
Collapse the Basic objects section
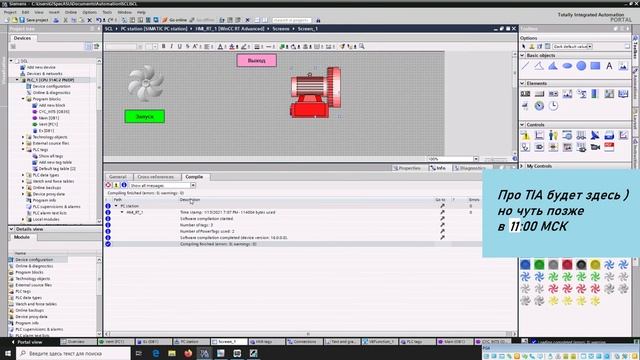(x=522, y=55)
